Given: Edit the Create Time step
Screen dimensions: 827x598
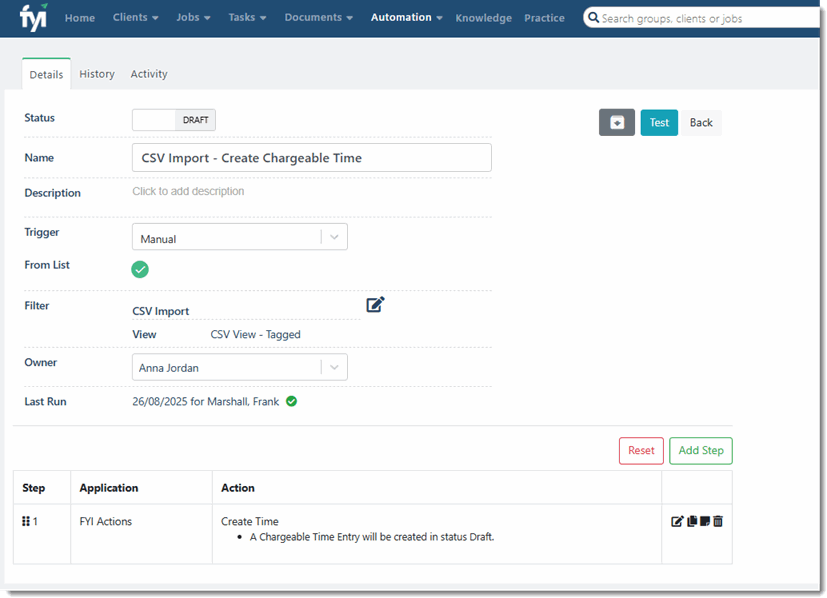Looking at the screenshot, I should click(x=677, y=522).
